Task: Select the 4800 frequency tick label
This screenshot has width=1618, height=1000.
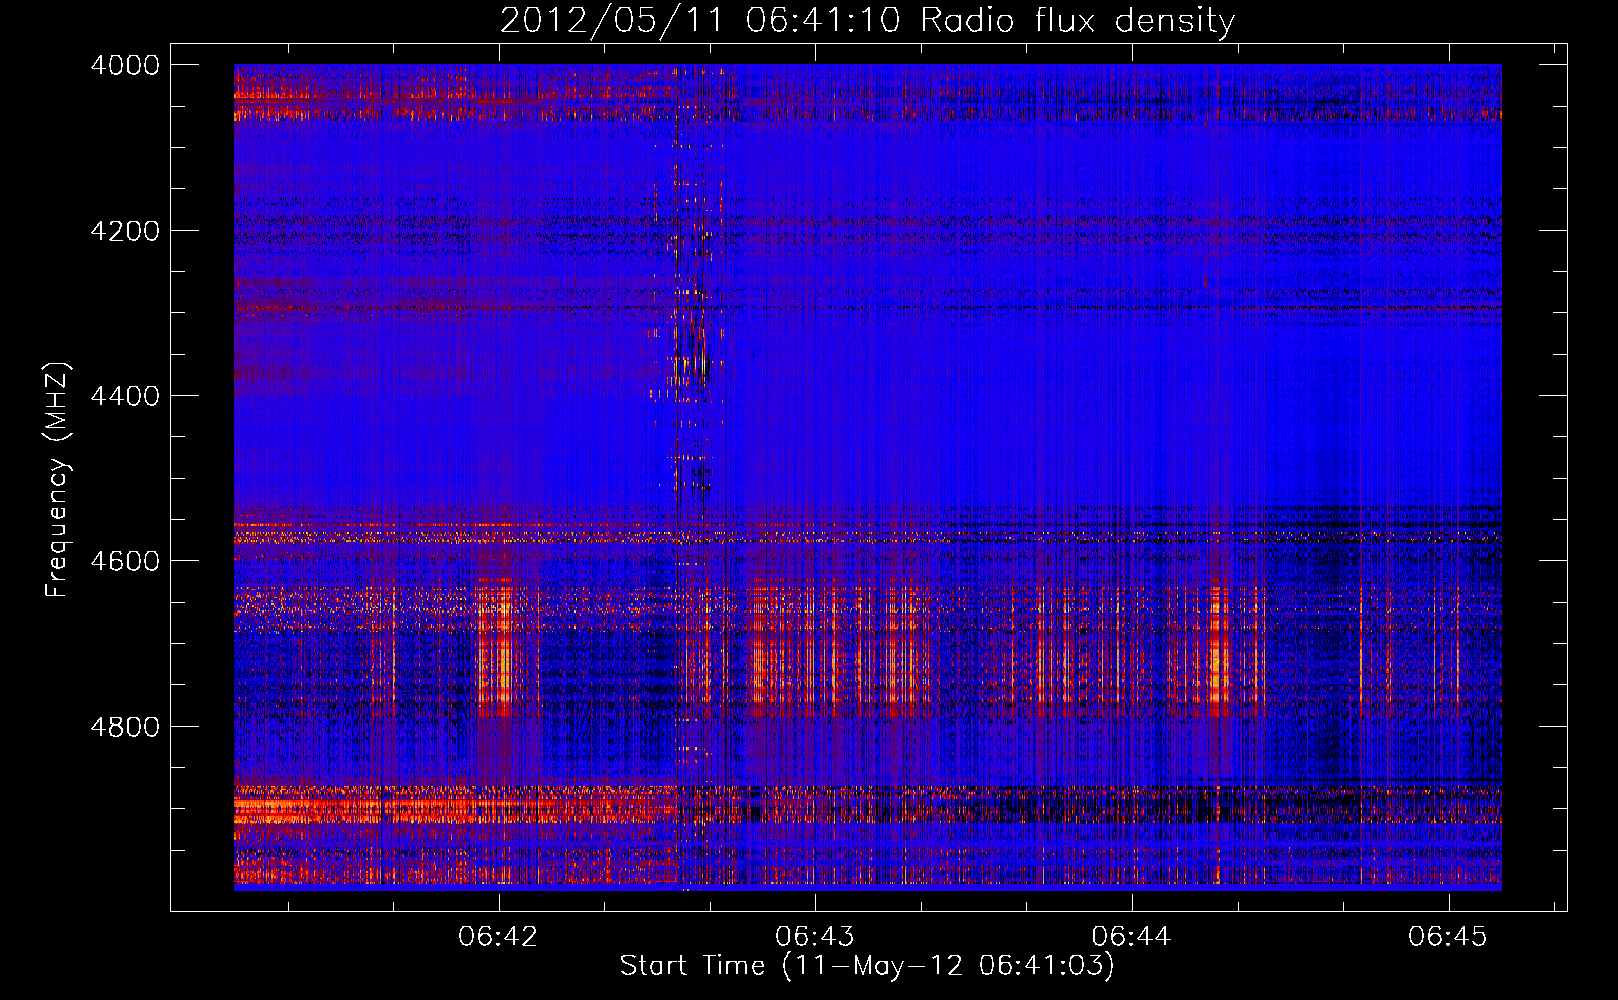Action: (125, 726)
